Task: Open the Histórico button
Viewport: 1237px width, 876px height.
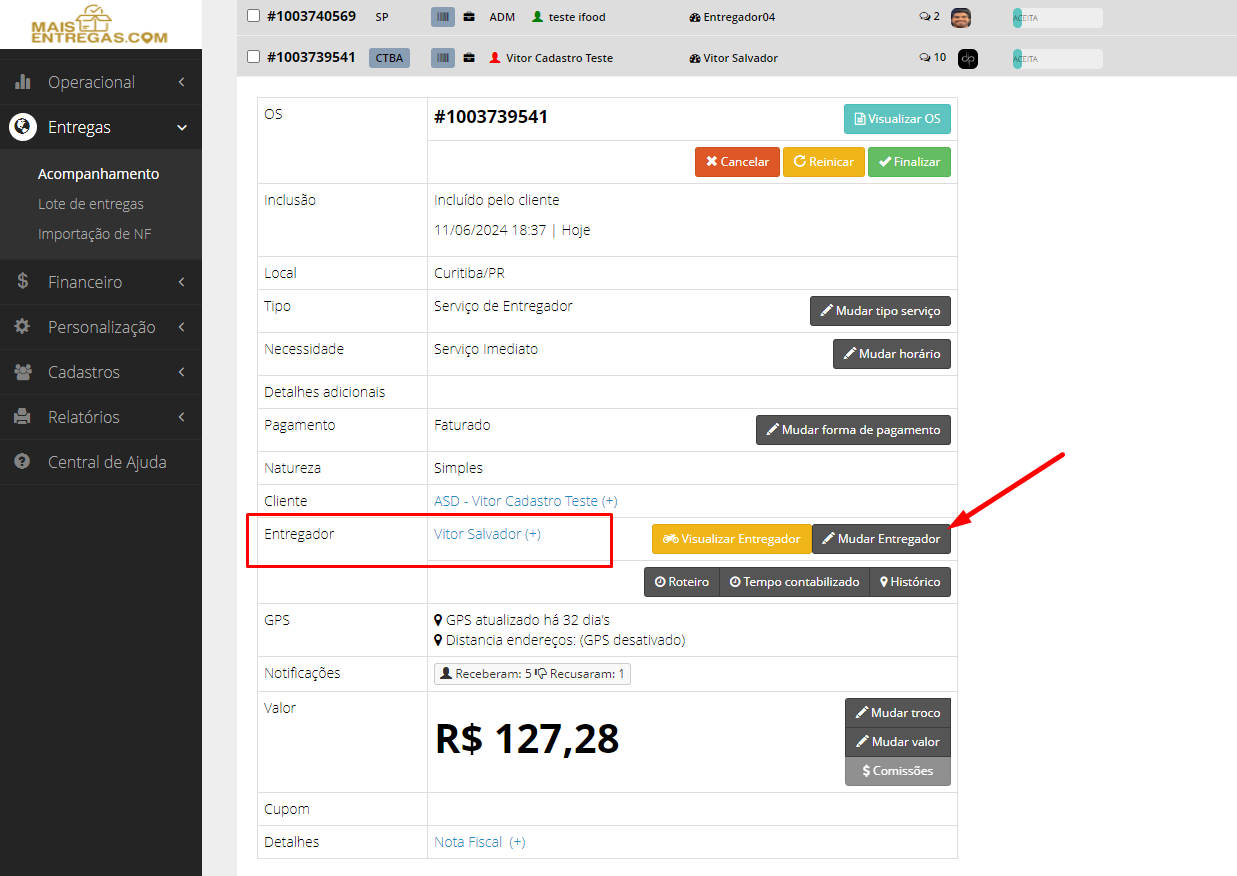Action: (x=910, y=582)
